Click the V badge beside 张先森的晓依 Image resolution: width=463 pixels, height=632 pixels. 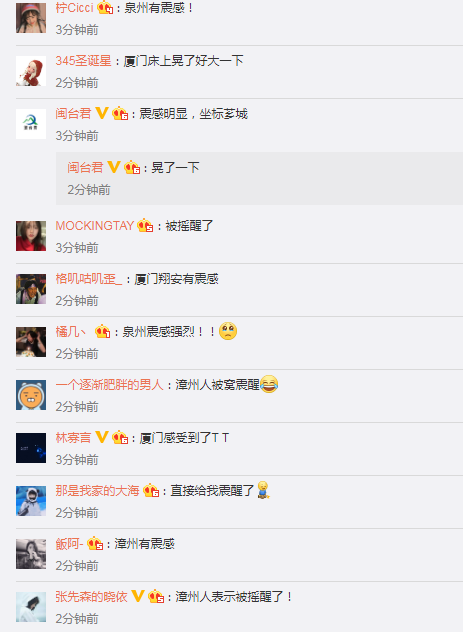tap(138, 596)
